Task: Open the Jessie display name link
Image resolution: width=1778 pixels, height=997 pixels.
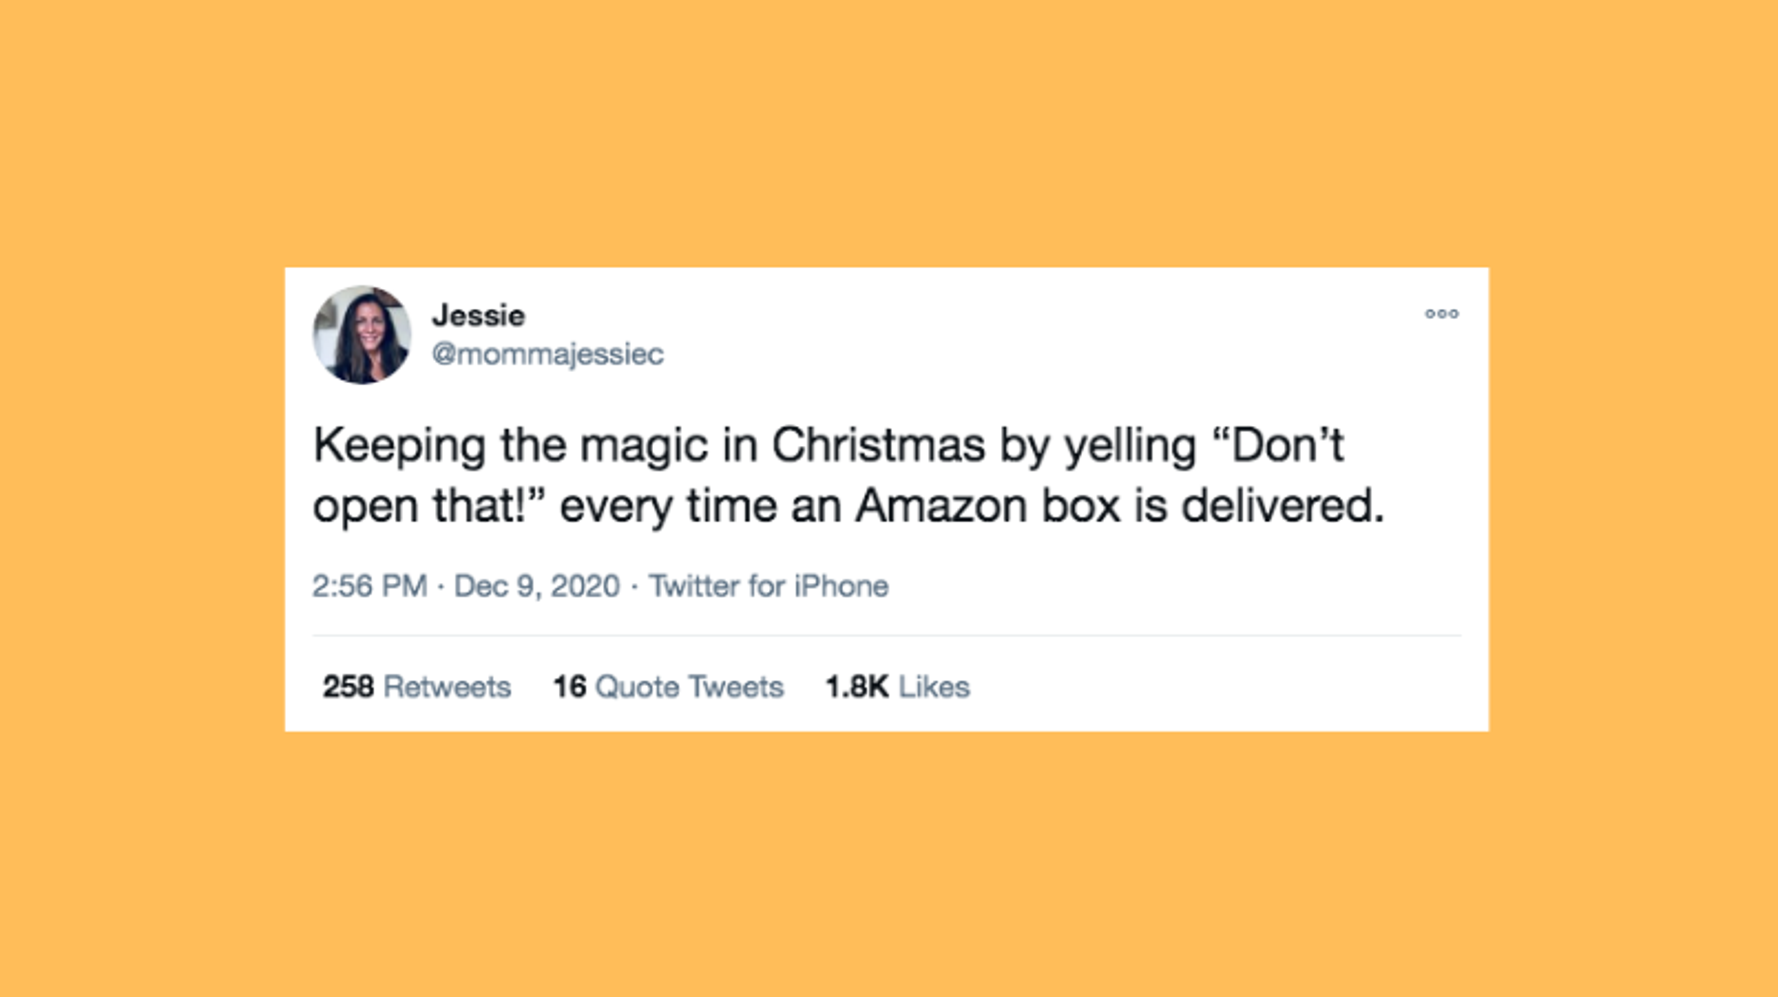Action: click(x=478, y=316)
